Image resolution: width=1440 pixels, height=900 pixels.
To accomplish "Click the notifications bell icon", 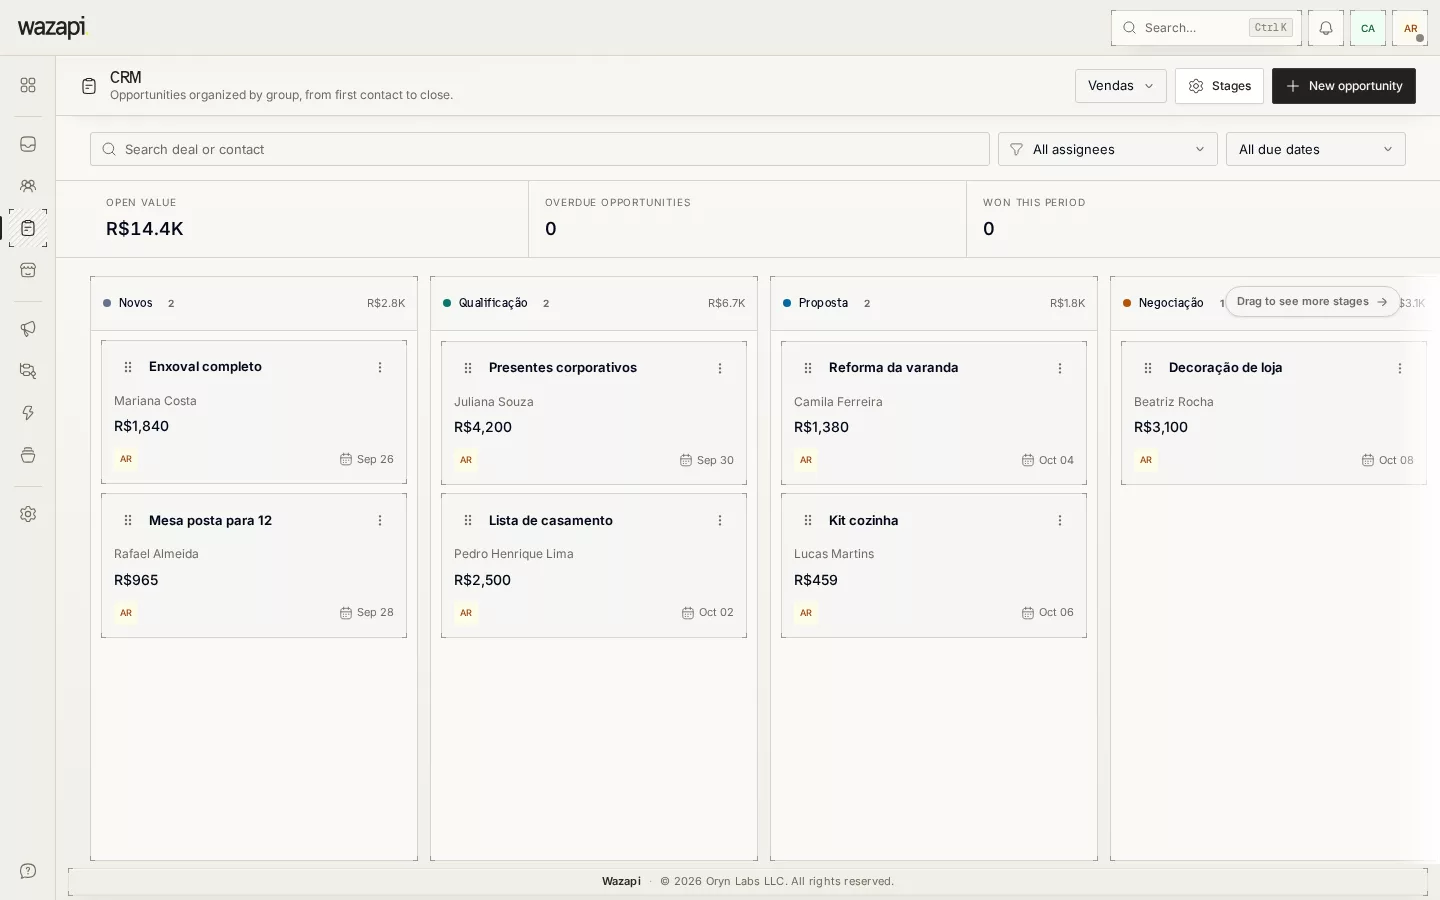I will point(1326,28).
